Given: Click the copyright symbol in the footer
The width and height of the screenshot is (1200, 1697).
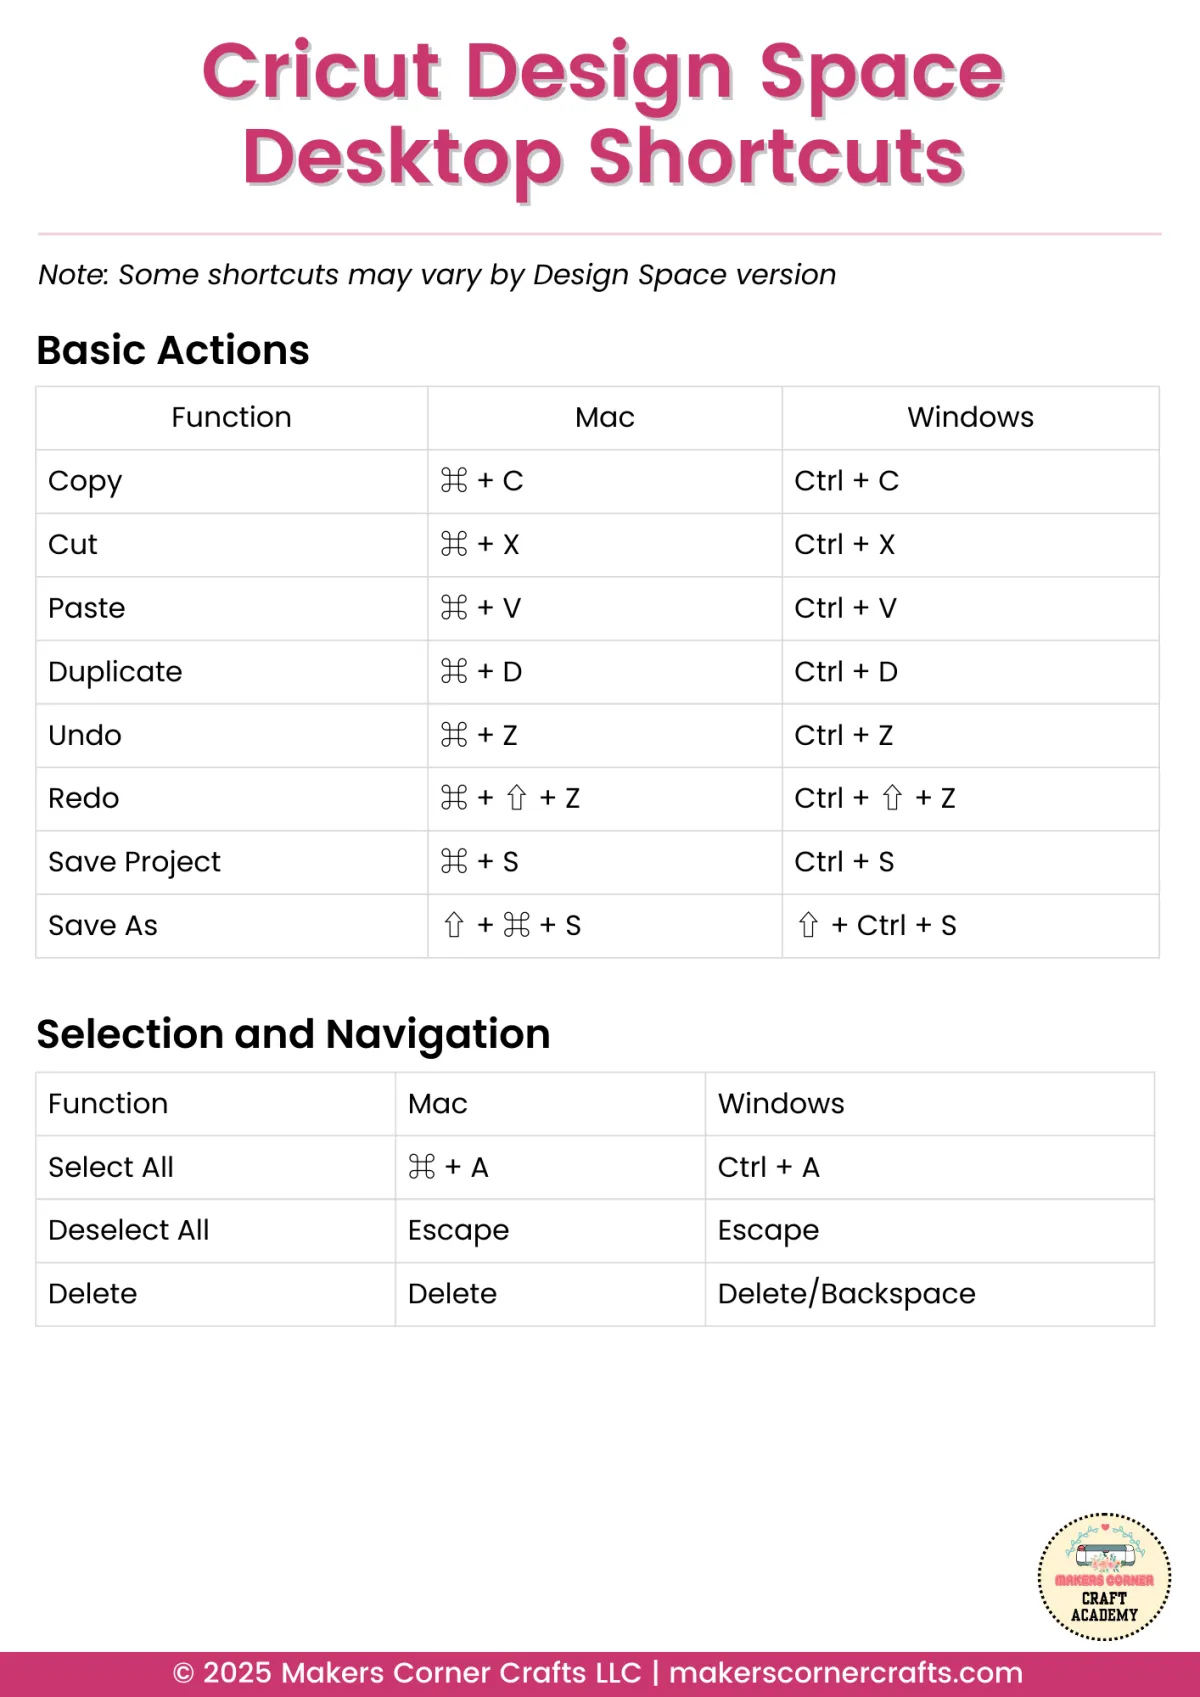Looking at the screenshot, I should tap(183, 1673).
